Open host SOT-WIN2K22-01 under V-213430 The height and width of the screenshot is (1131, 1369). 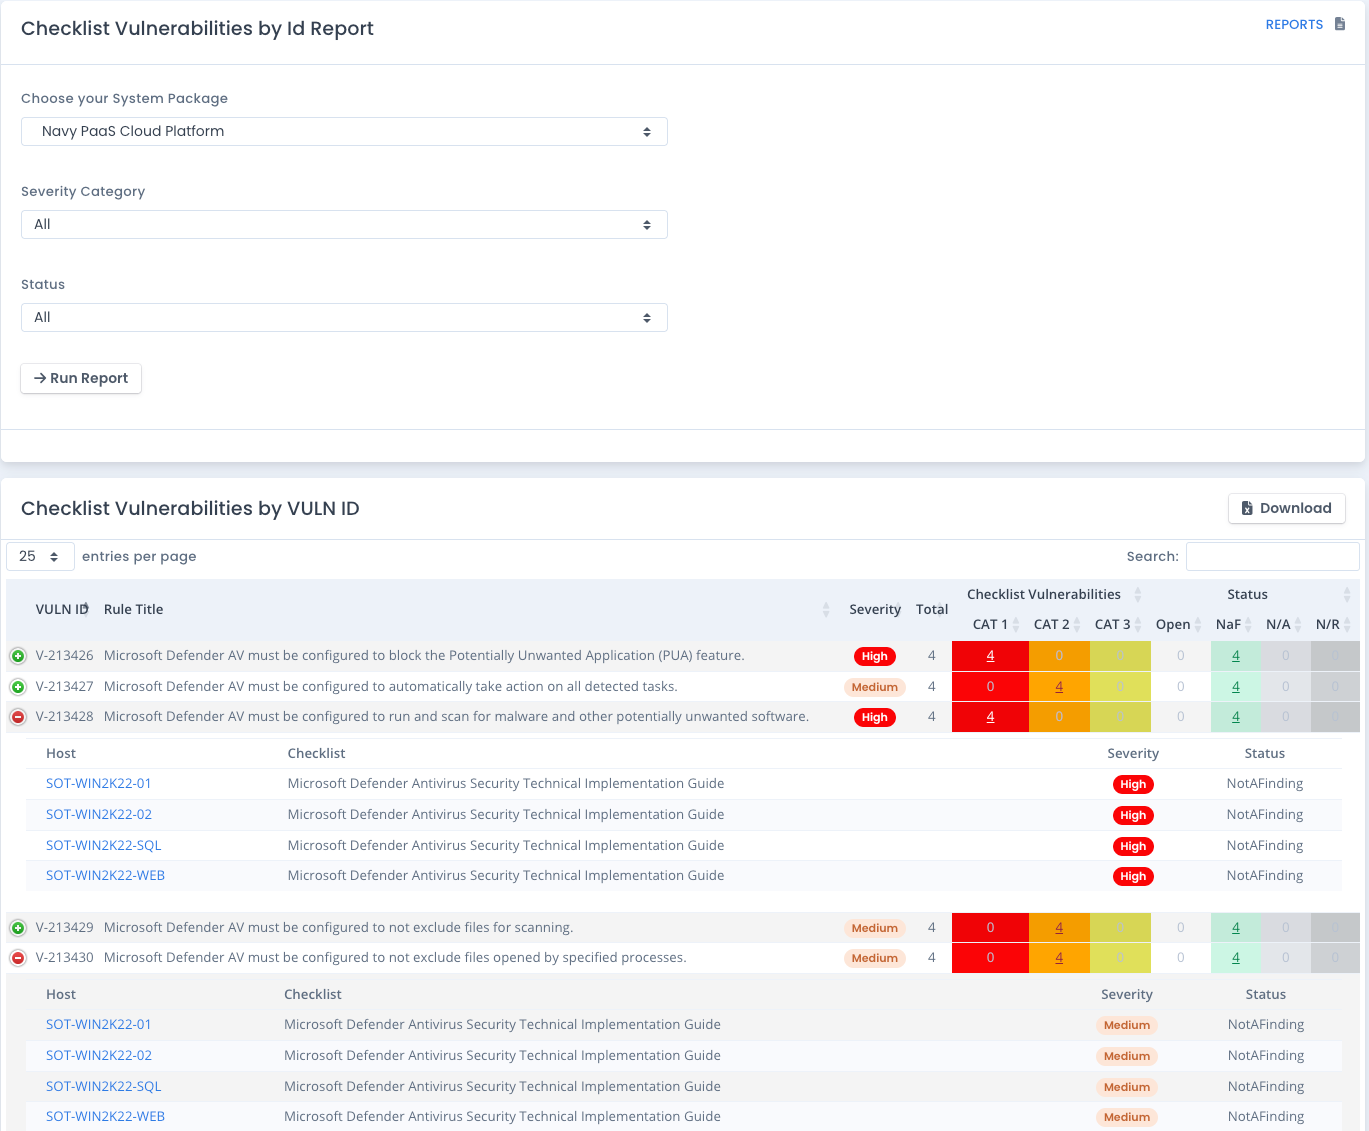[99, 1025]
